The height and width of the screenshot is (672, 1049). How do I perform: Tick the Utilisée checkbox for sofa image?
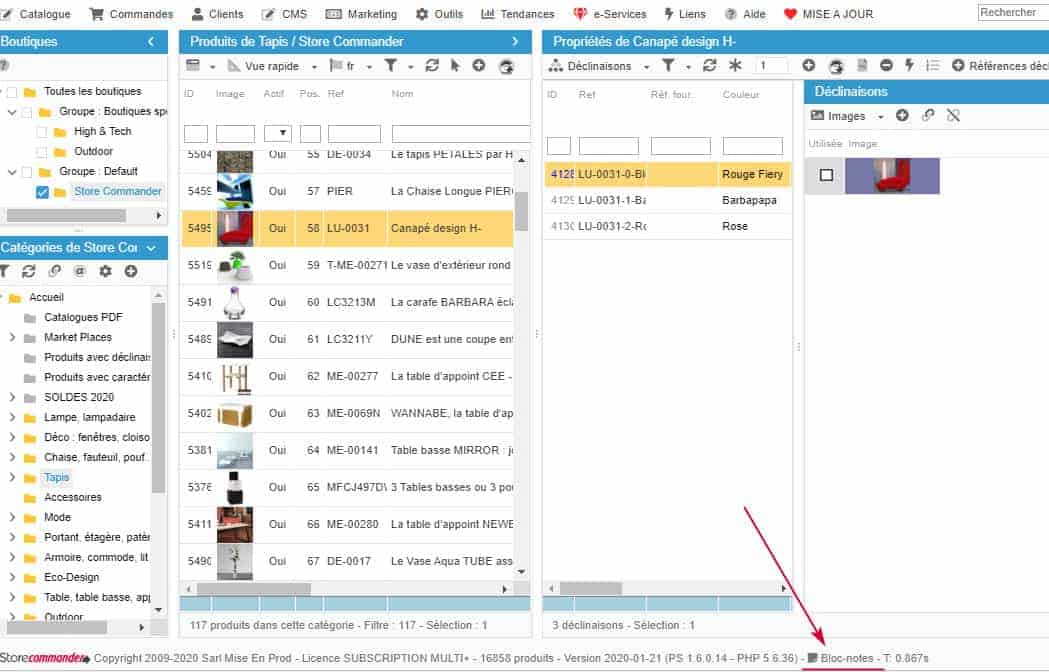pyautogui.click(x=826, y=175)
